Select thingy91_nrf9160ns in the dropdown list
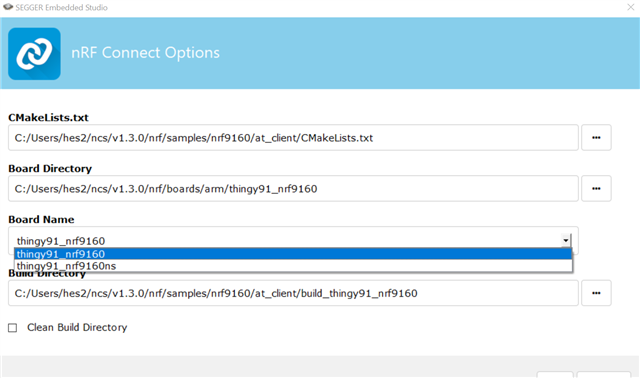 pyautogui.click(x=293, y=266)
